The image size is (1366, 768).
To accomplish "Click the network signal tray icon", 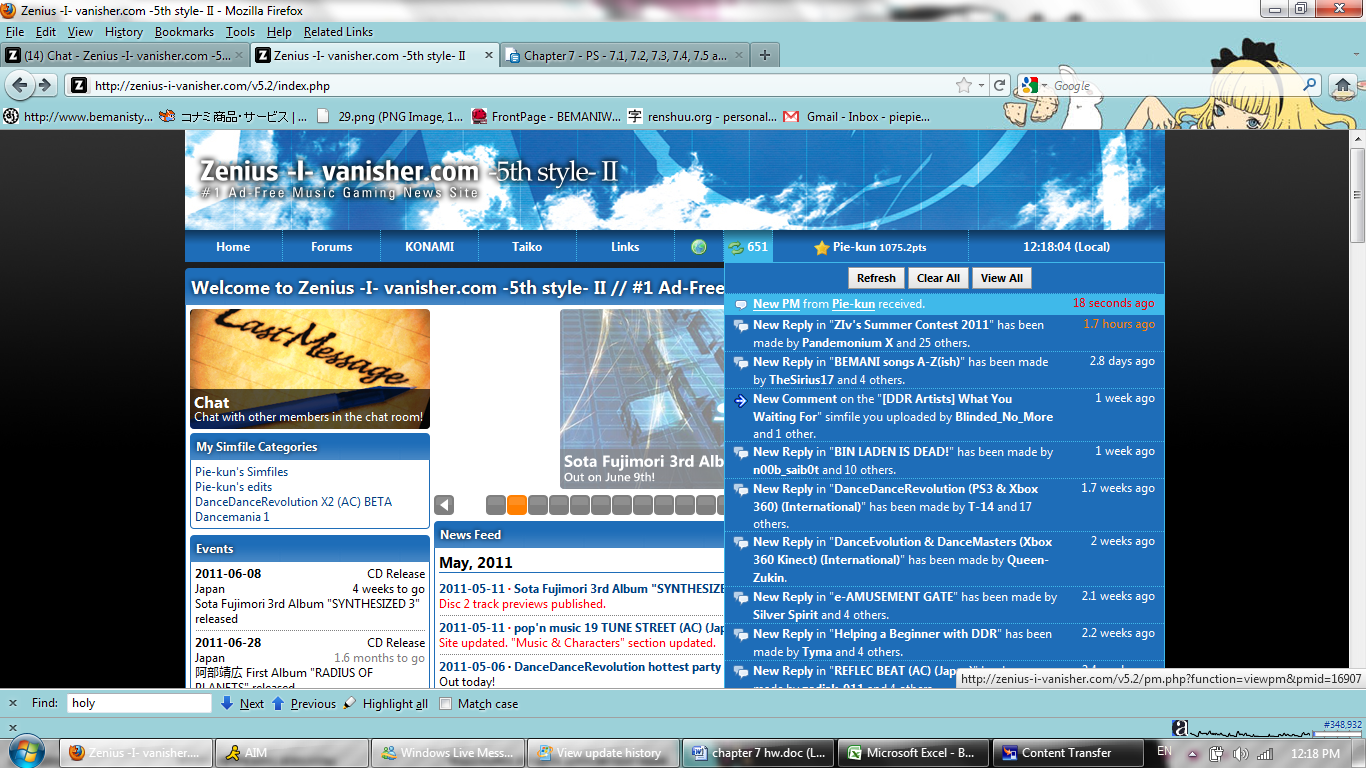I will tap(1265, 753).
